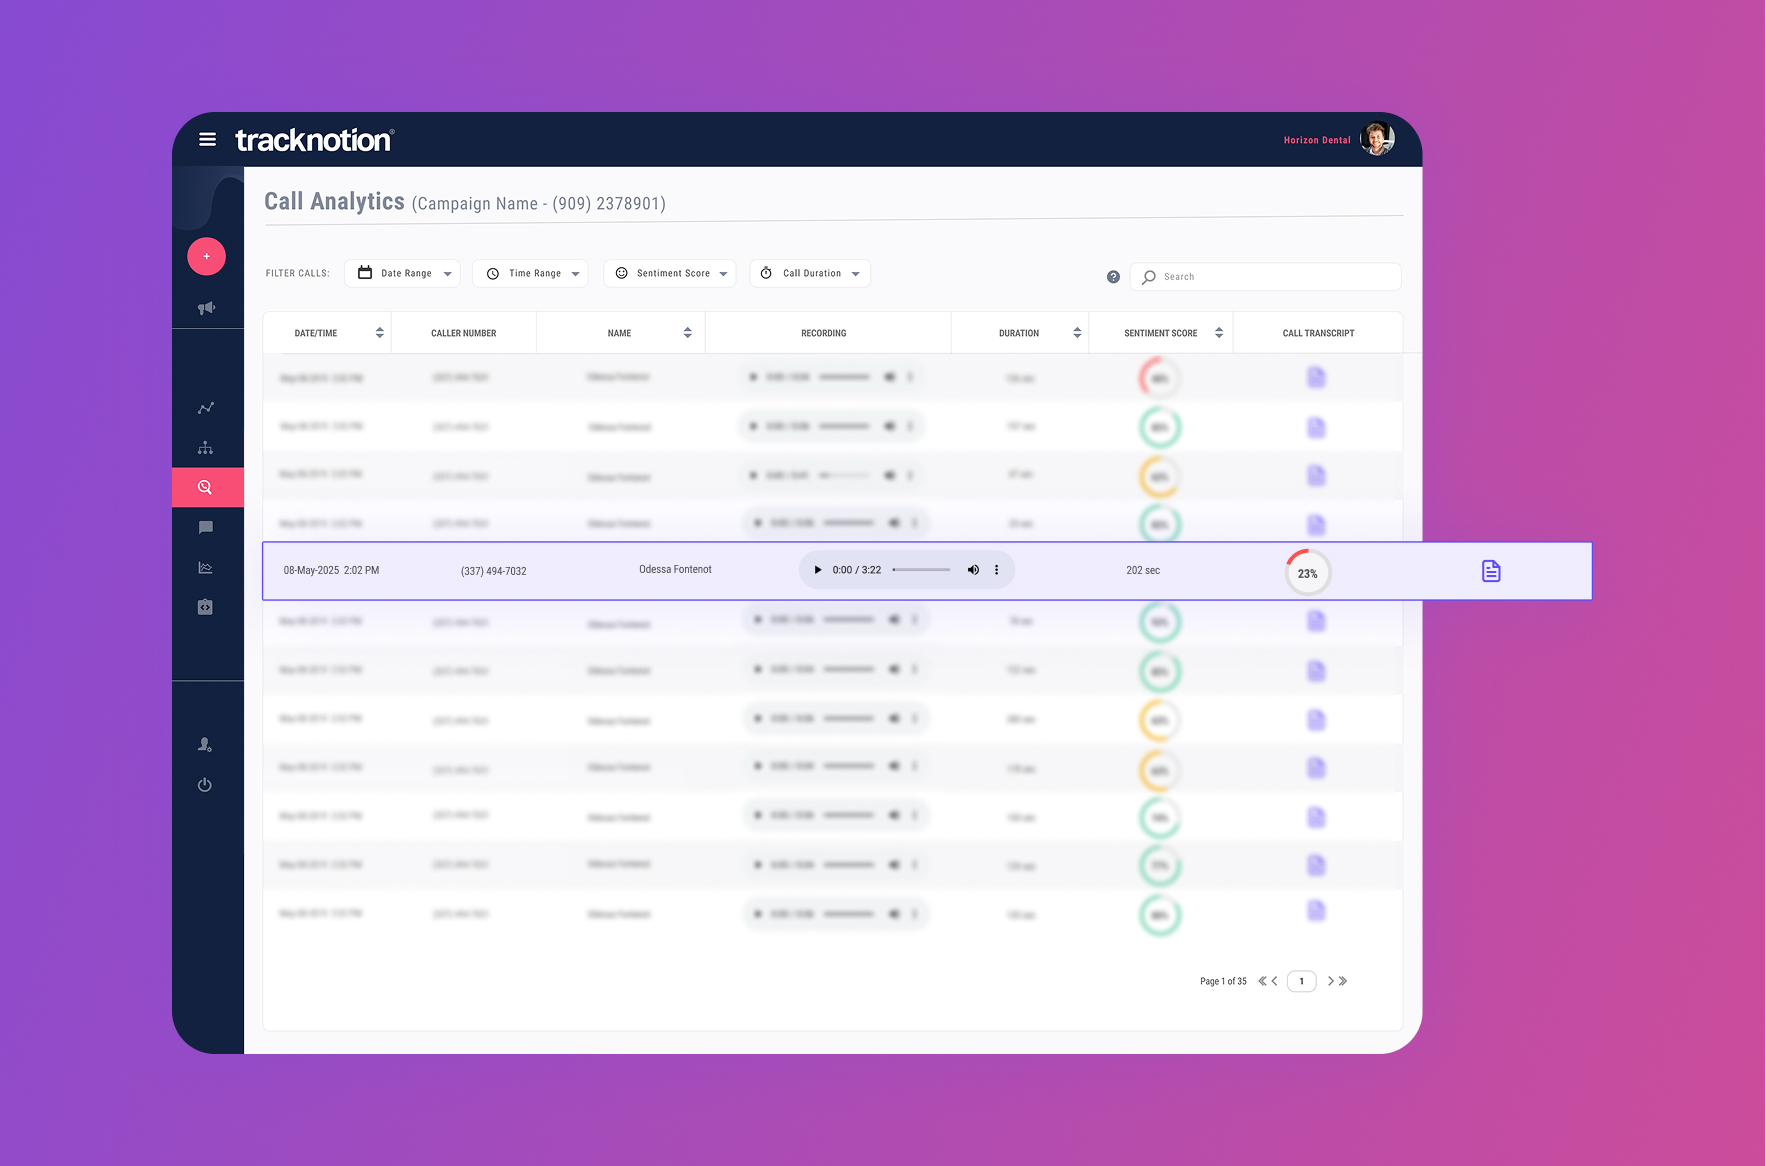Image resolution: width=1766 pixels, height=1166 pixels.
Task: Open the megaphone campaigns sidebar icon
Action: point(206,308)
